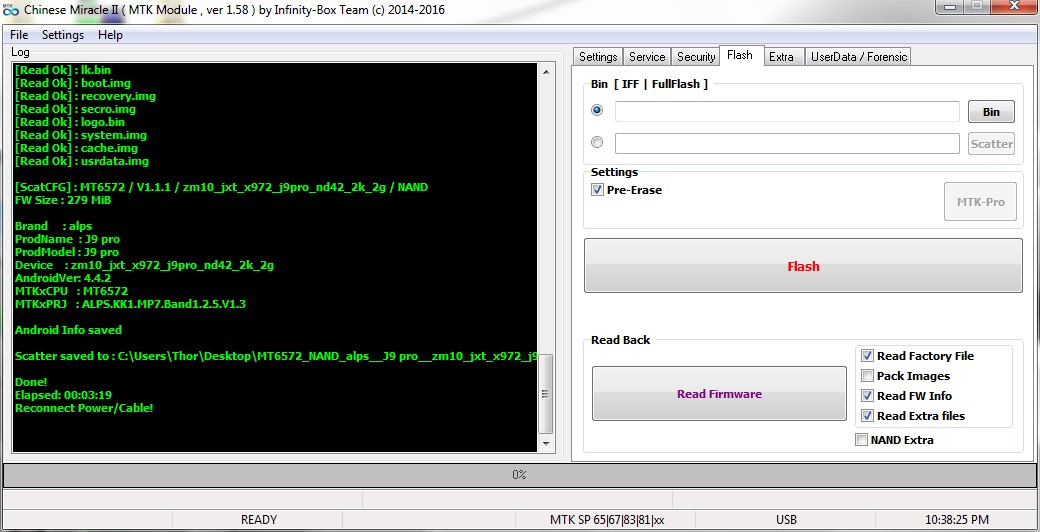Click the '[Read Ok] : boot.img' log line
Image resolution: width=1040 pixels, height=532 pixels.
[73, 83]
